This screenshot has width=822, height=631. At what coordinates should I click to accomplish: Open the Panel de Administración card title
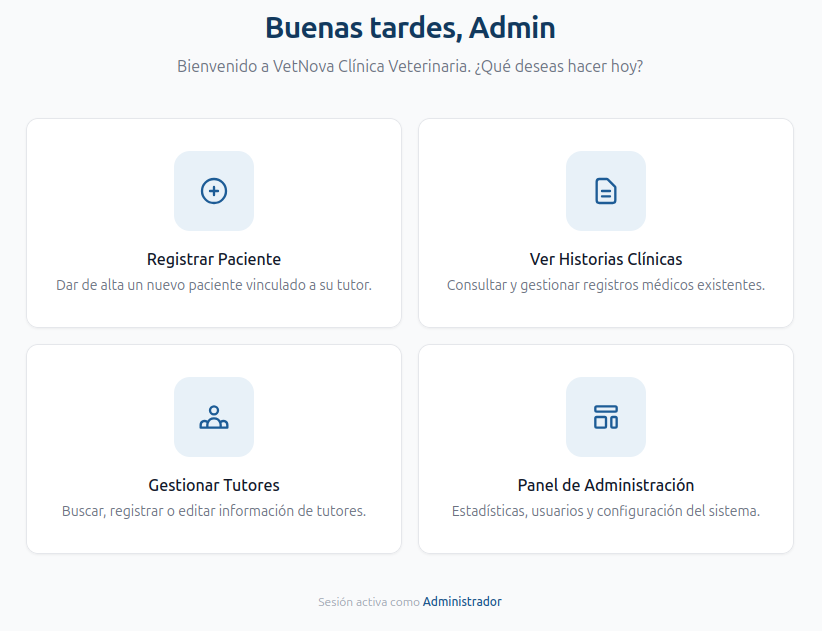[x=605, y=485]
